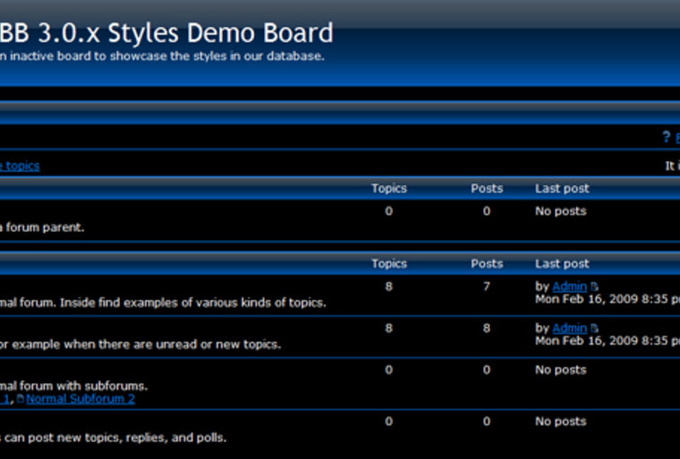Click the date 'Mon Feb 16, 2009' in the 7-posts row
The width and height of the screenshot is (680, 459).
(x=584, y=299)
